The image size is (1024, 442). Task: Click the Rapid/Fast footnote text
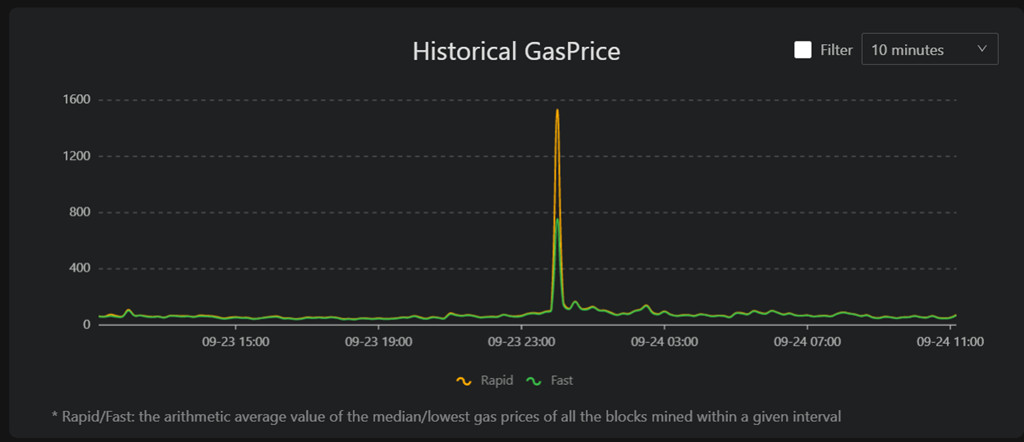[446, 415]
